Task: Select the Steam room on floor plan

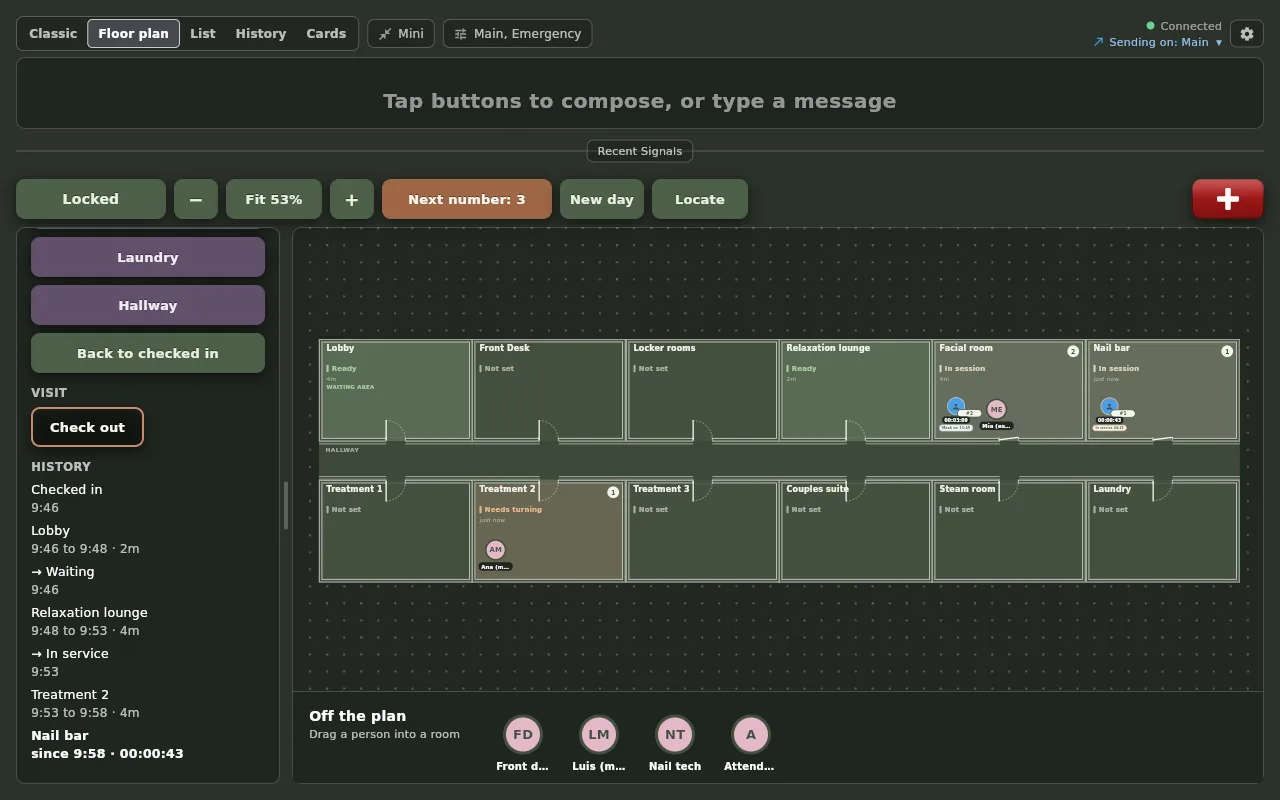Action: click(1009, 531)
